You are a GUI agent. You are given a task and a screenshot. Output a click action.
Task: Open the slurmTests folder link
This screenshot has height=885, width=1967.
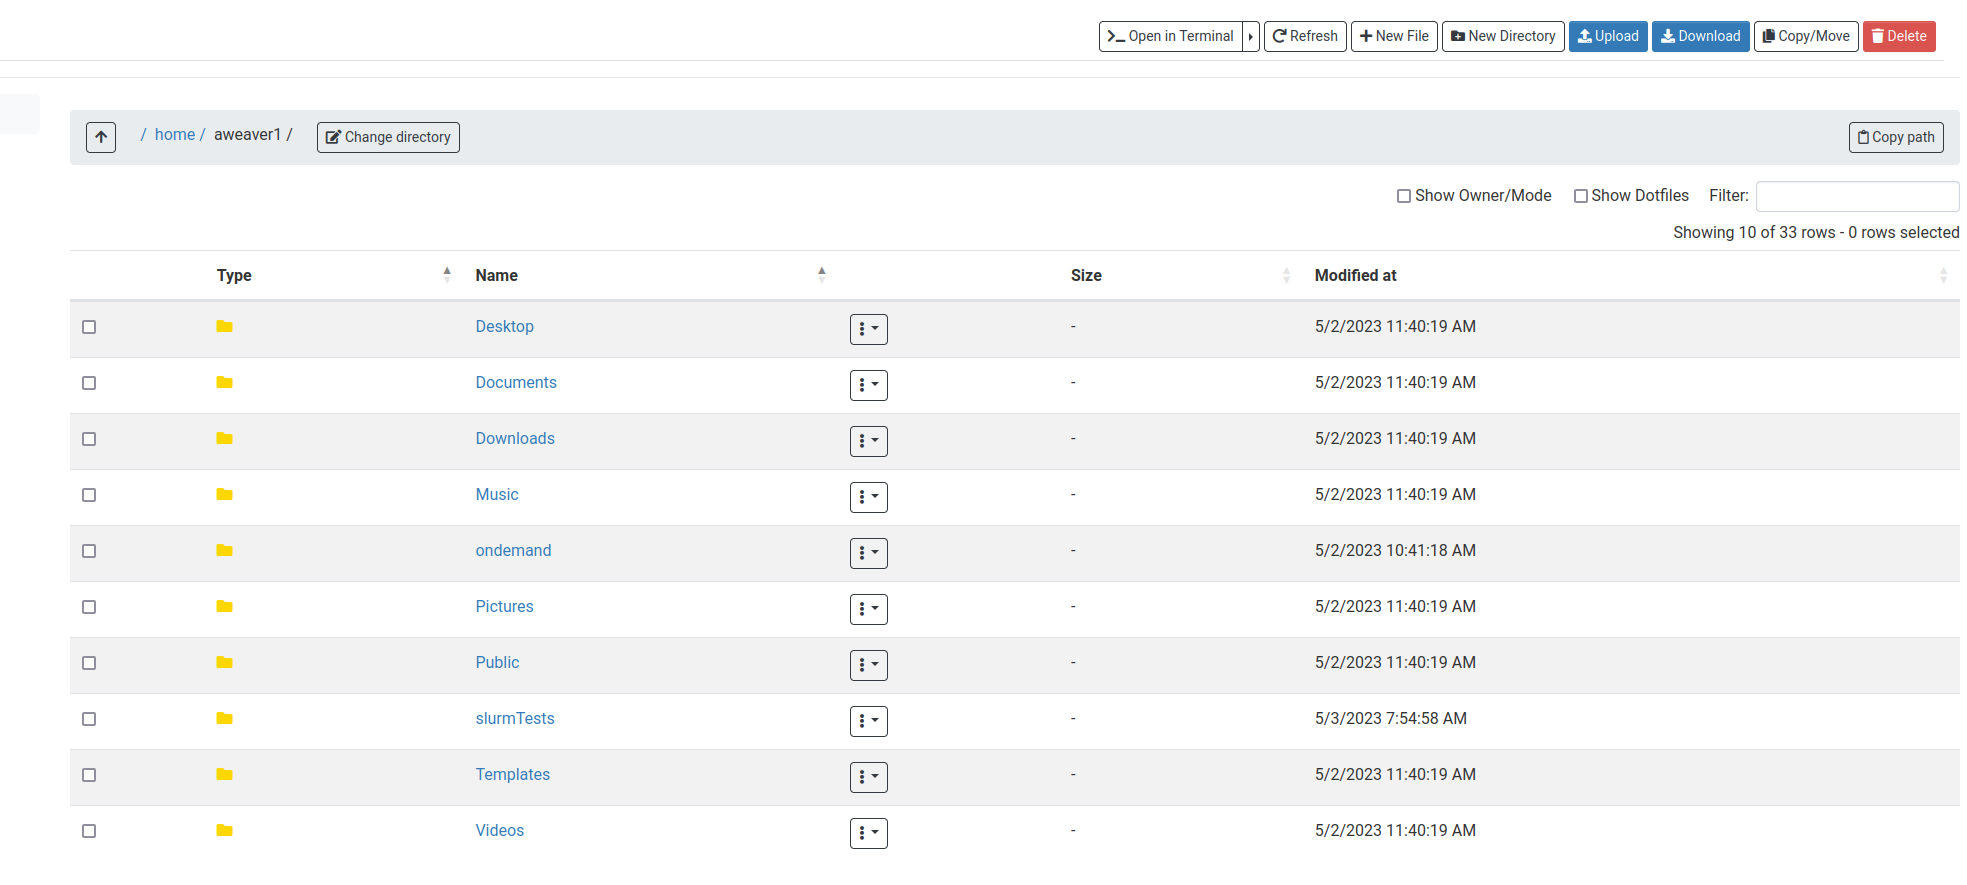pyautogui.click(x=515, y=718)
